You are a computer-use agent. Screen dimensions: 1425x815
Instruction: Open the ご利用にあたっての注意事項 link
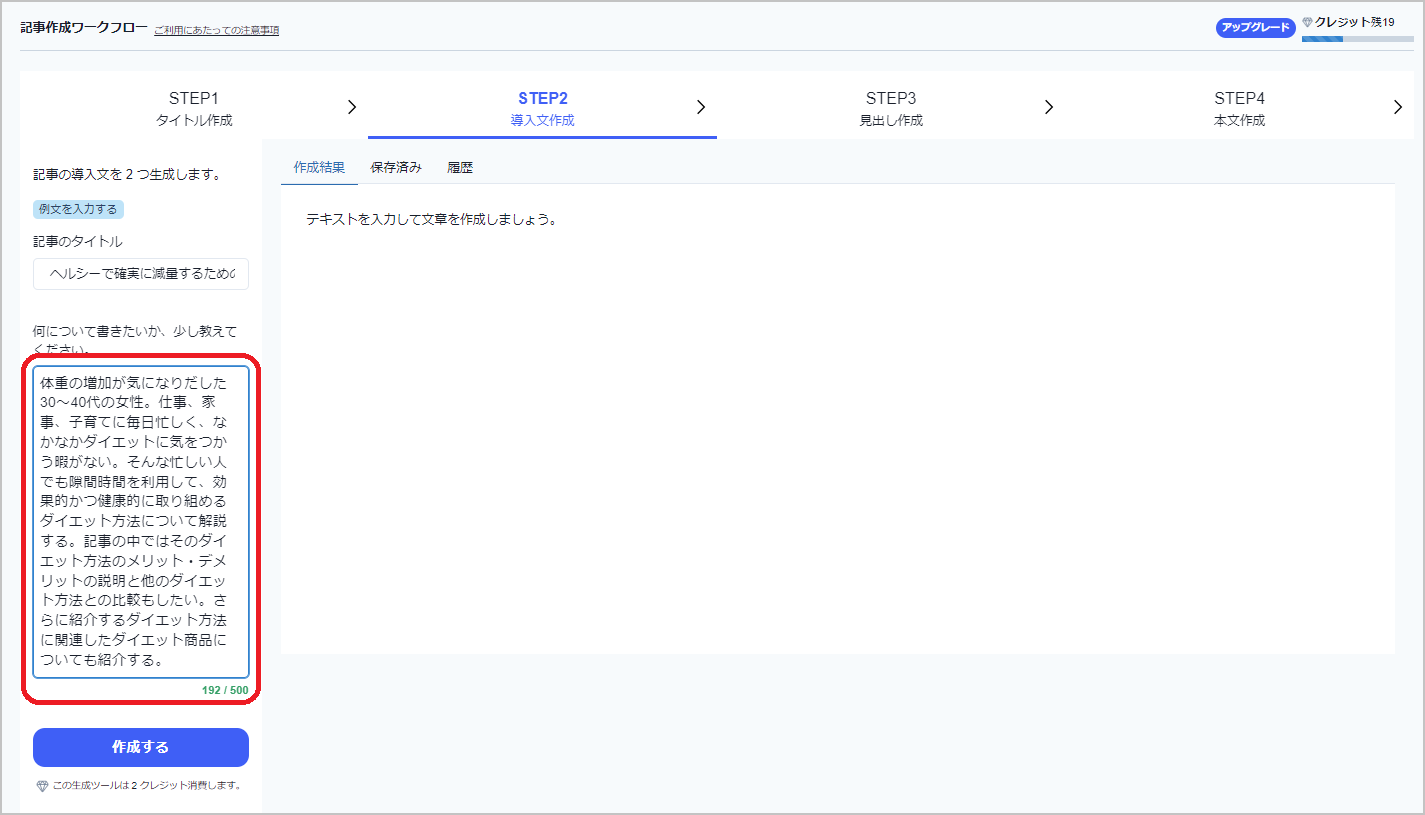[216, 30]
